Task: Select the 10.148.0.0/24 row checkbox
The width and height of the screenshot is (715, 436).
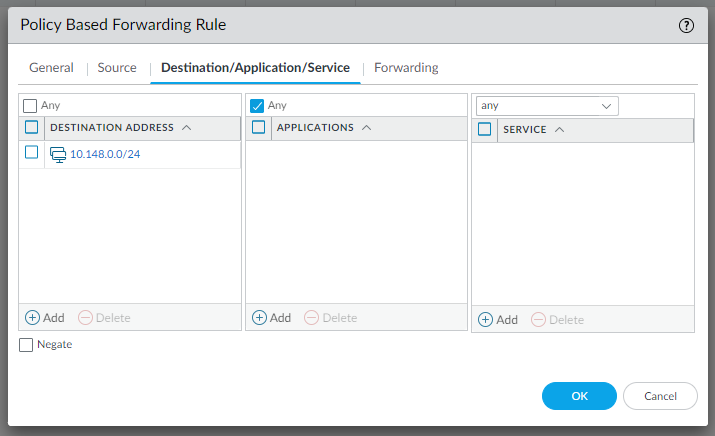Action: coord(32,153)
